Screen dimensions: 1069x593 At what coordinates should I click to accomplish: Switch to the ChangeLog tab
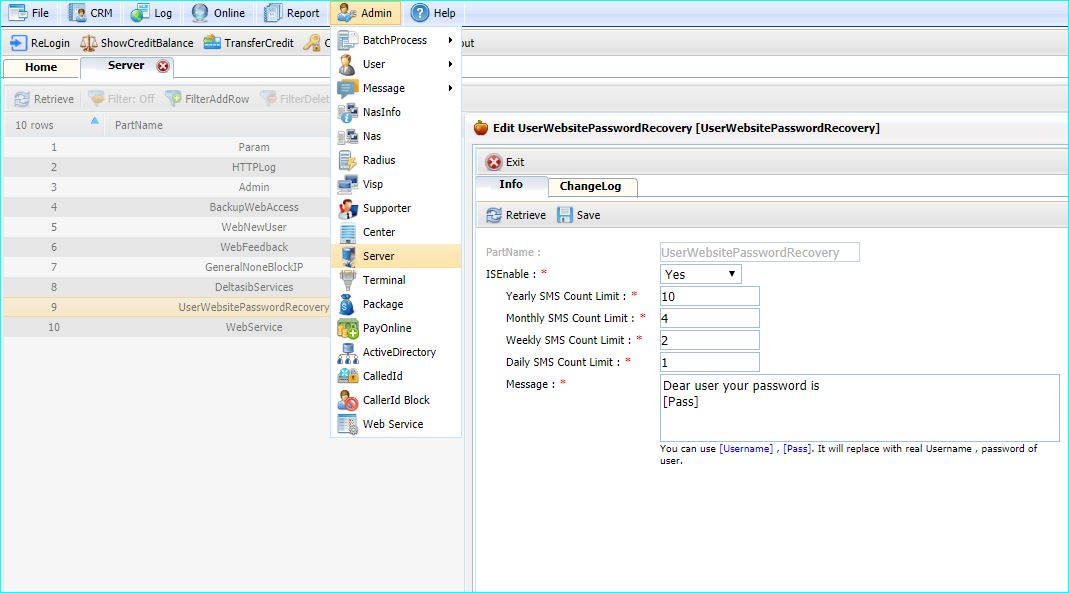[x=590, y=186]
